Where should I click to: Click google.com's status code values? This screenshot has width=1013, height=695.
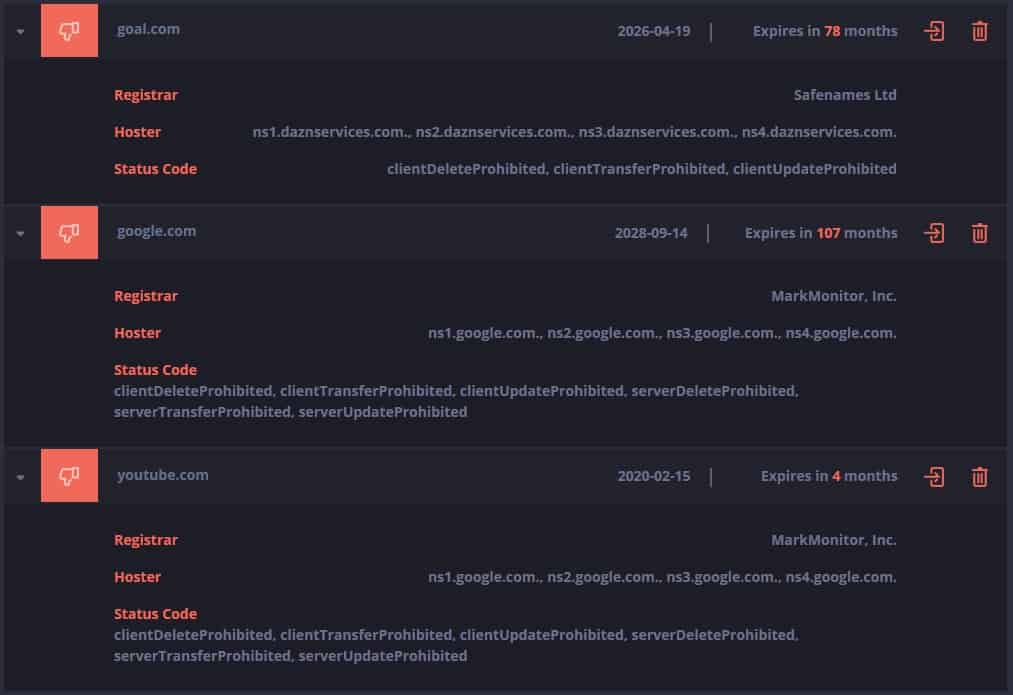456,401
